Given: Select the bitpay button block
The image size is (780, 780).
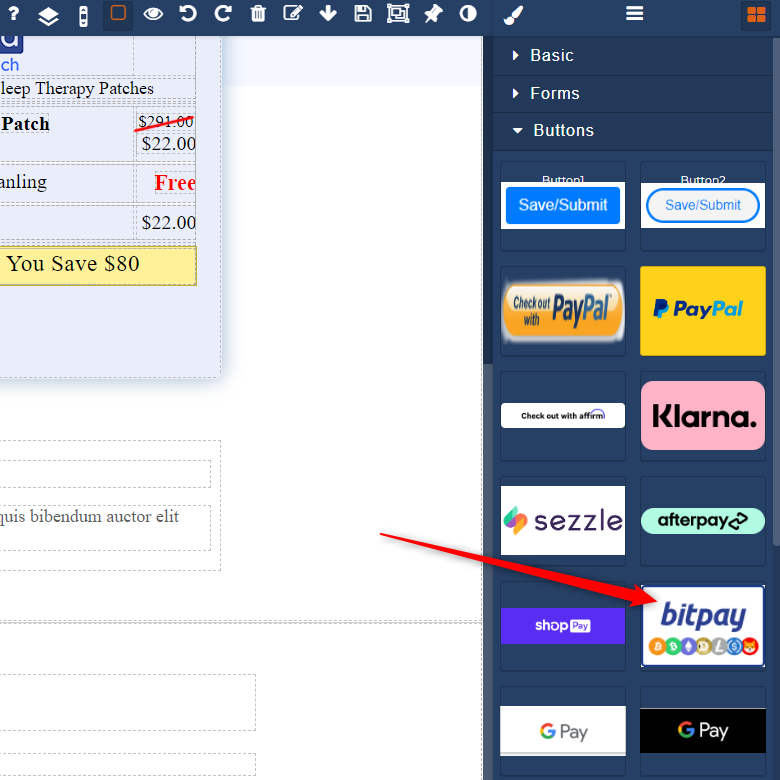Looking at the screenshot, I should click(703, 626).
